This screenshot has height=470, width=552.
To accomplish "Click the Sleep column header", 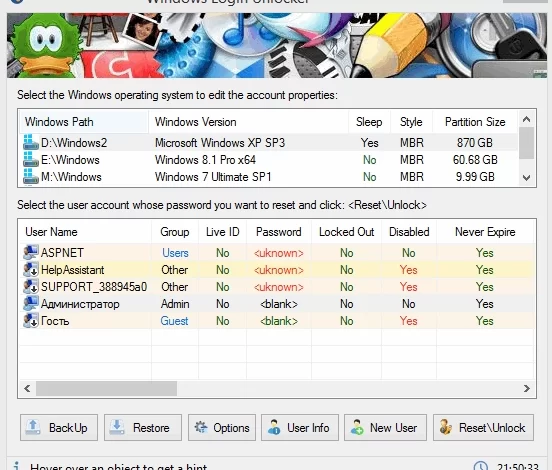I will tap(369, 122).
